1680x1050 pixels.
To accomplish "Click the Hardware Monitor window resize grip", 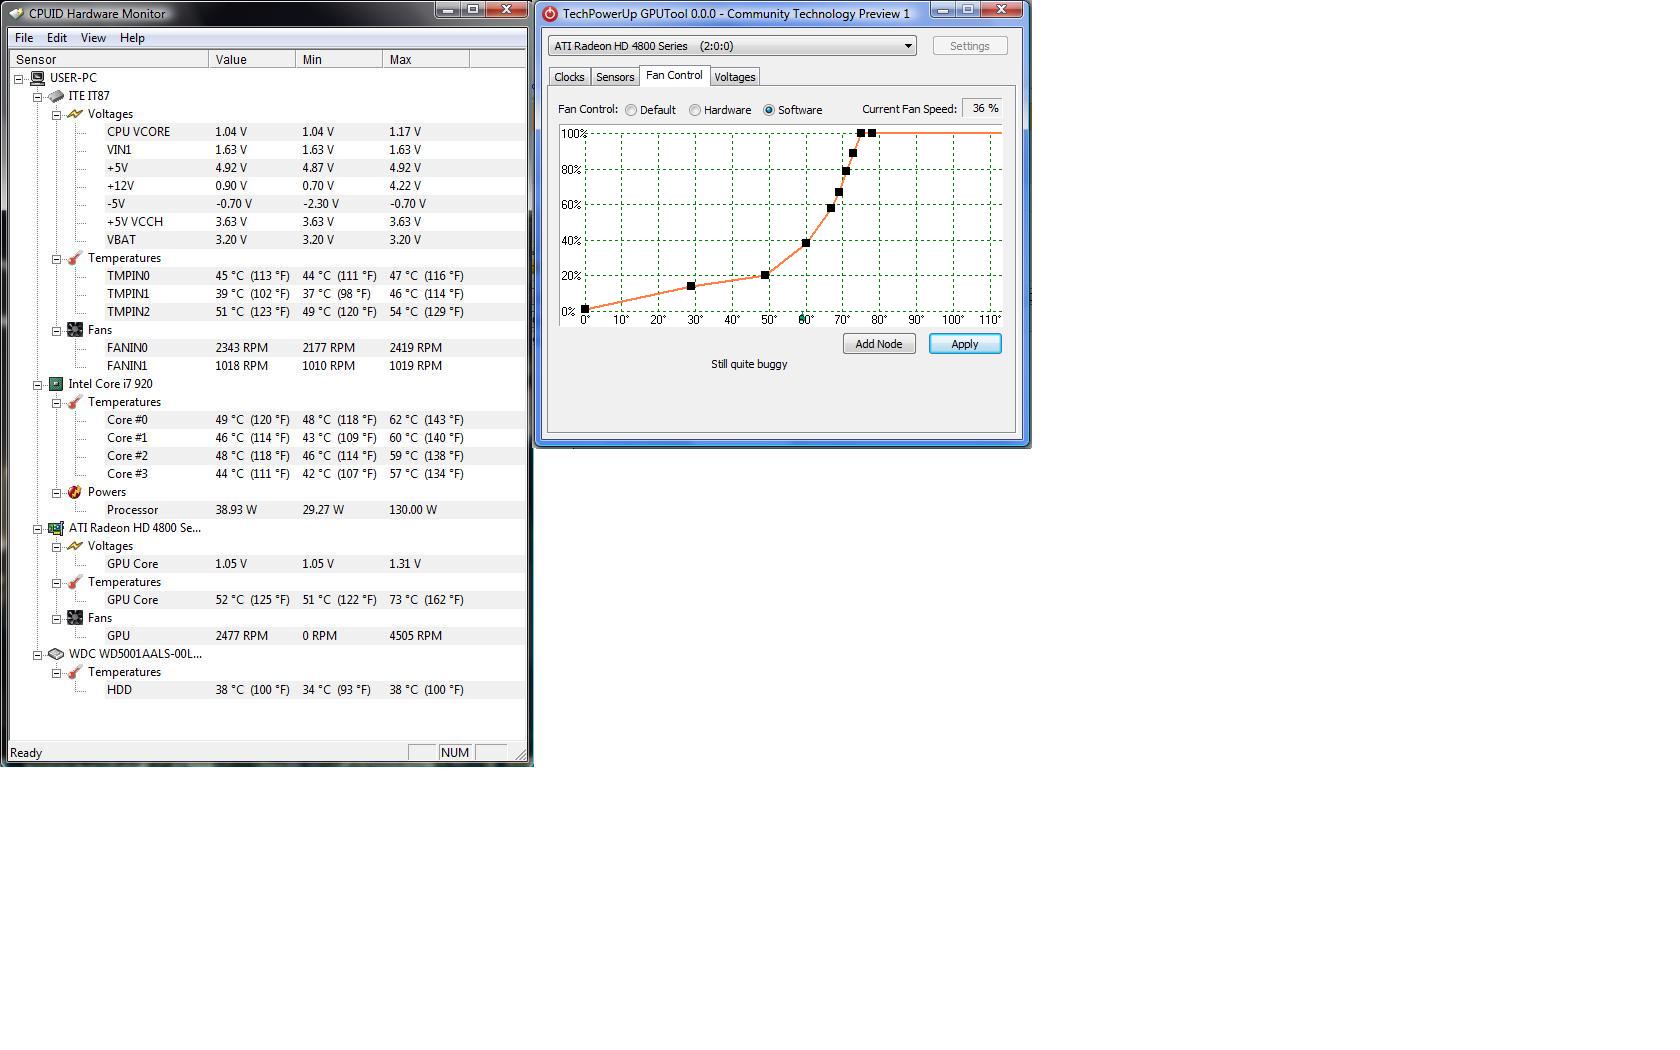I will (520, 755).
